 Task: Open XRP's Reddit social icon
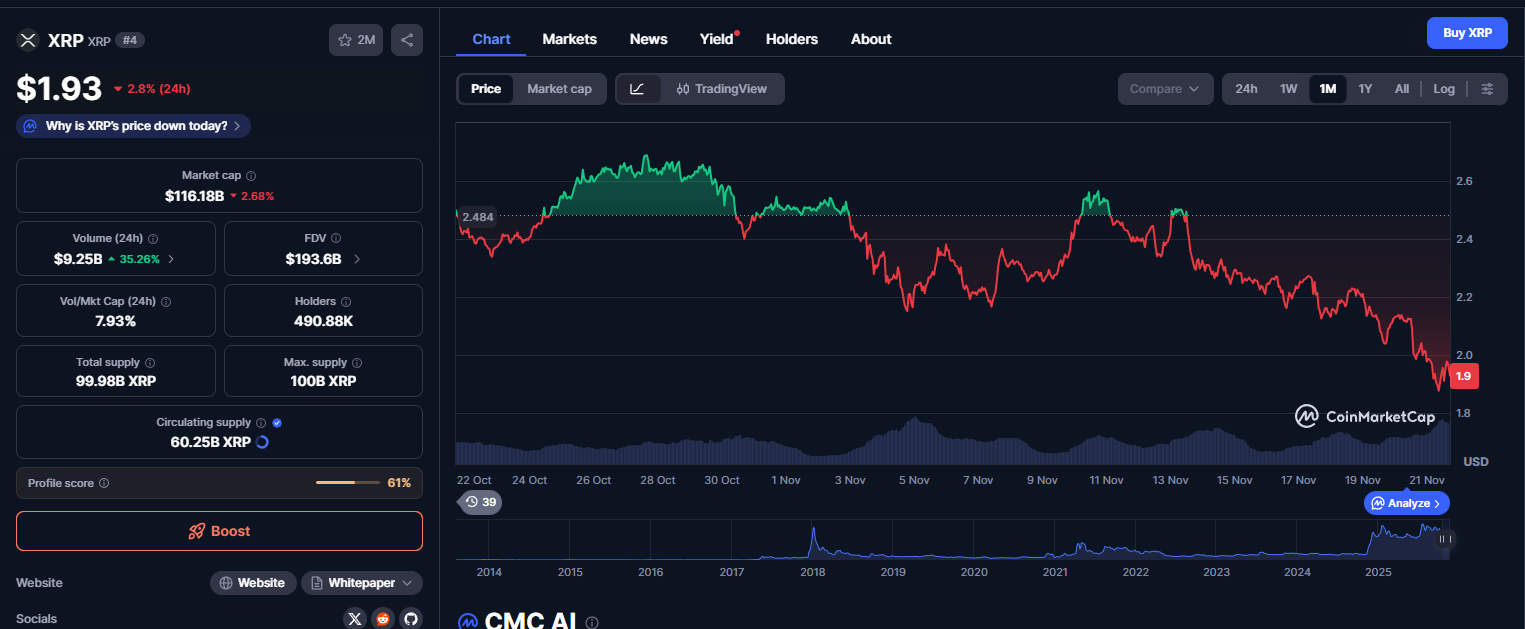point(383,618)
